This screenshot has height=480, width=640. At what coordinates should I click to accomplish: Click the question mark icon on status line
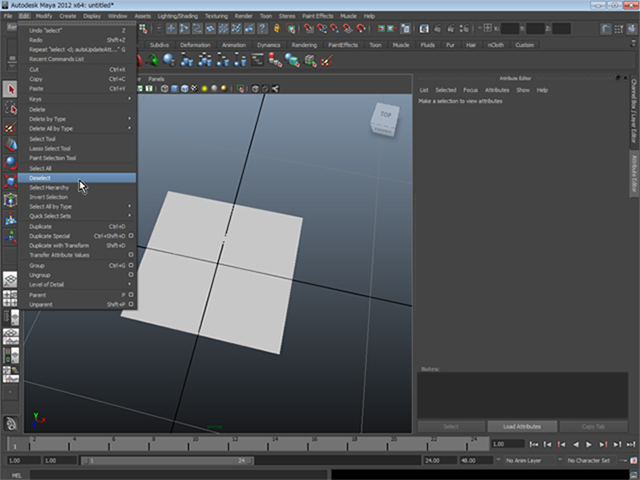[x=262, y=28]
